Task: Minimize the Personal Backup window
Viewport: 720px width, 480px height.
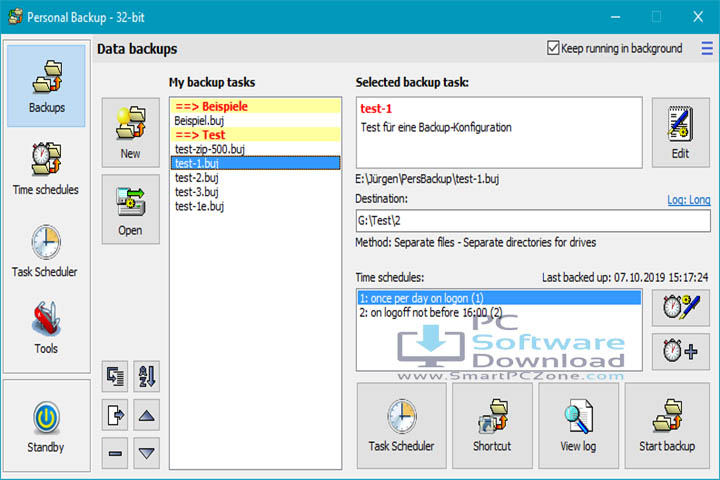Action: point(616,17)
